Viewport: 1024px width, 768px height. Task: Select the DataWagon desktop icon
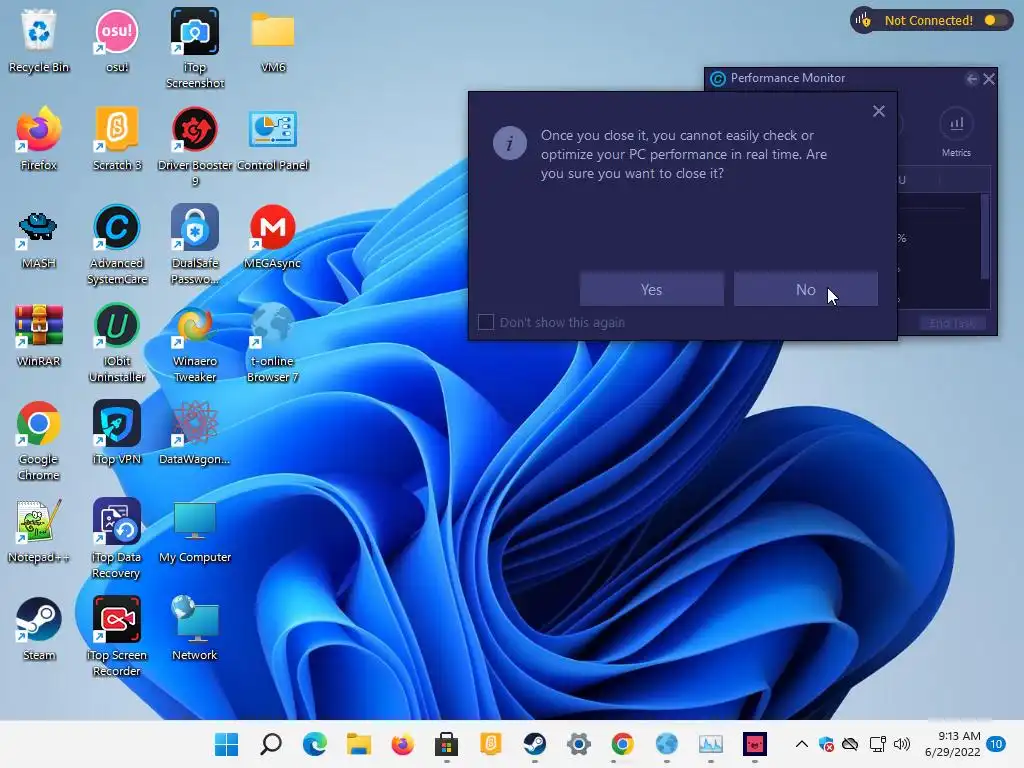tap(195, 433)
